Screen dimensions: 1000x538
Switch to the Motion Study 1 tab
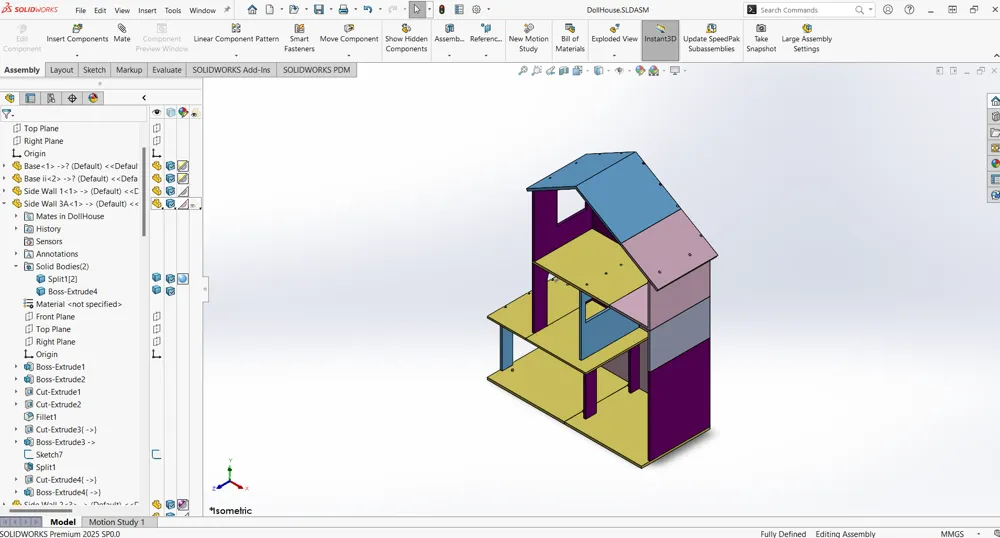[117, 522]
